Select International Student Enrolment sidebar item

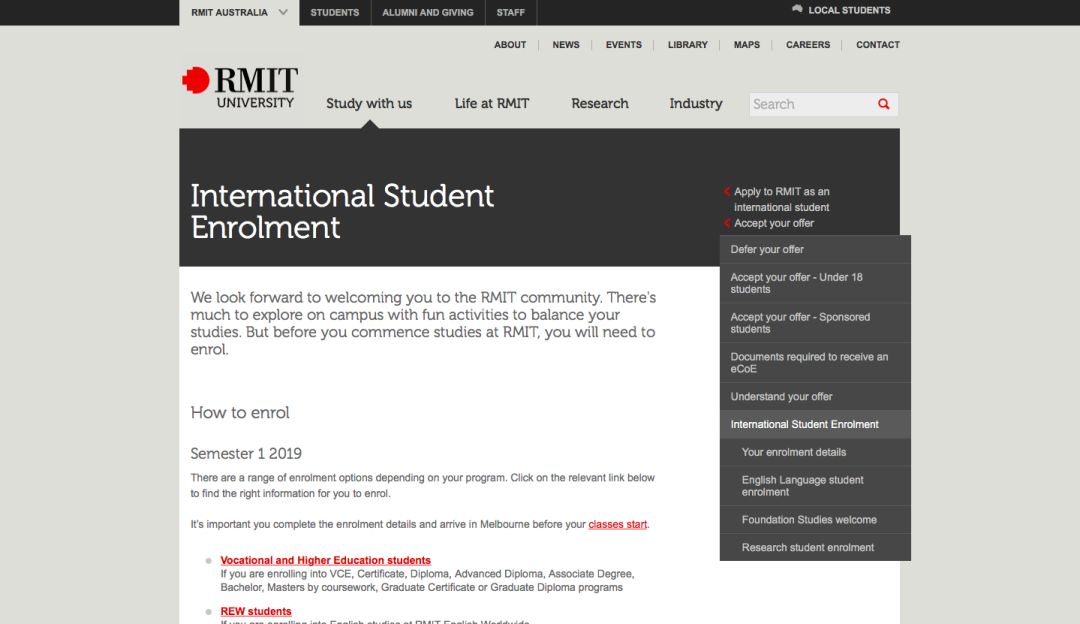(x=815, y=424)
